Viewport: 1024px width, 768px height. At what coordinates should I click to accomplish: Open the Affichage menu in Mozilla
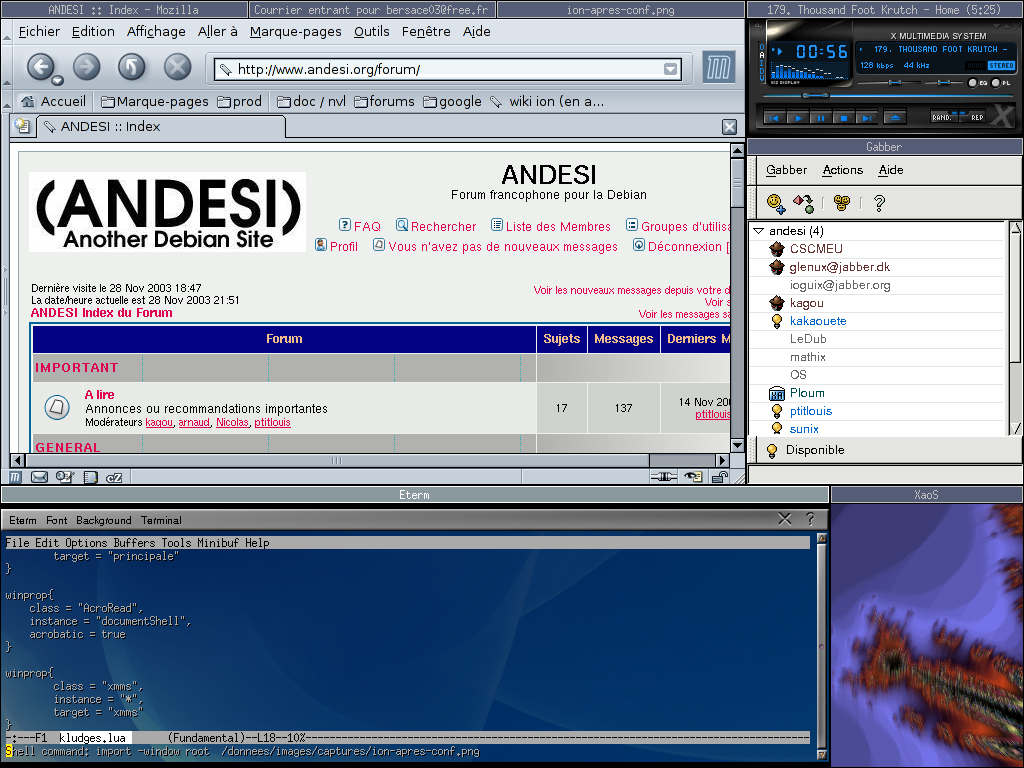pyautogui.click(x=156, y=31)
